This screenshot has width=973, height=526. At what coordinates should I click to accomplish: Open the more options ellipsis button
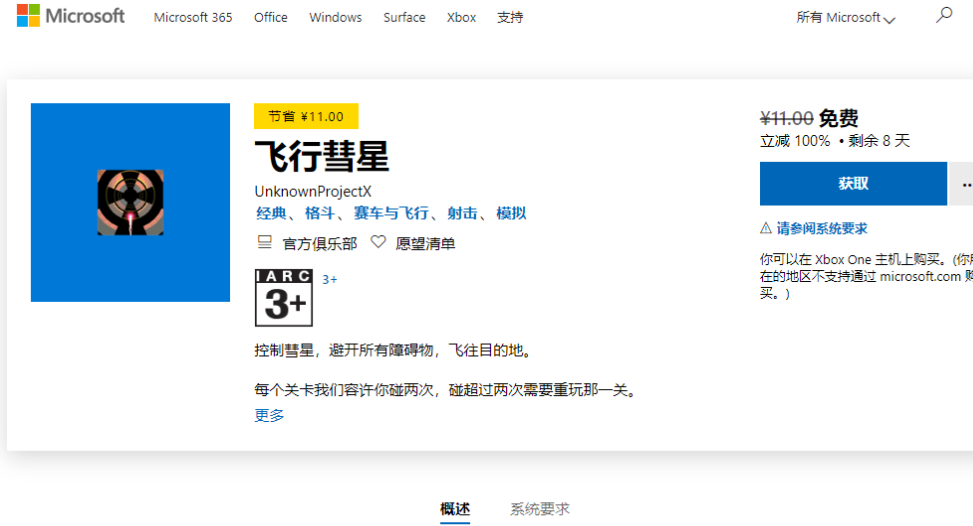(962, 184)
